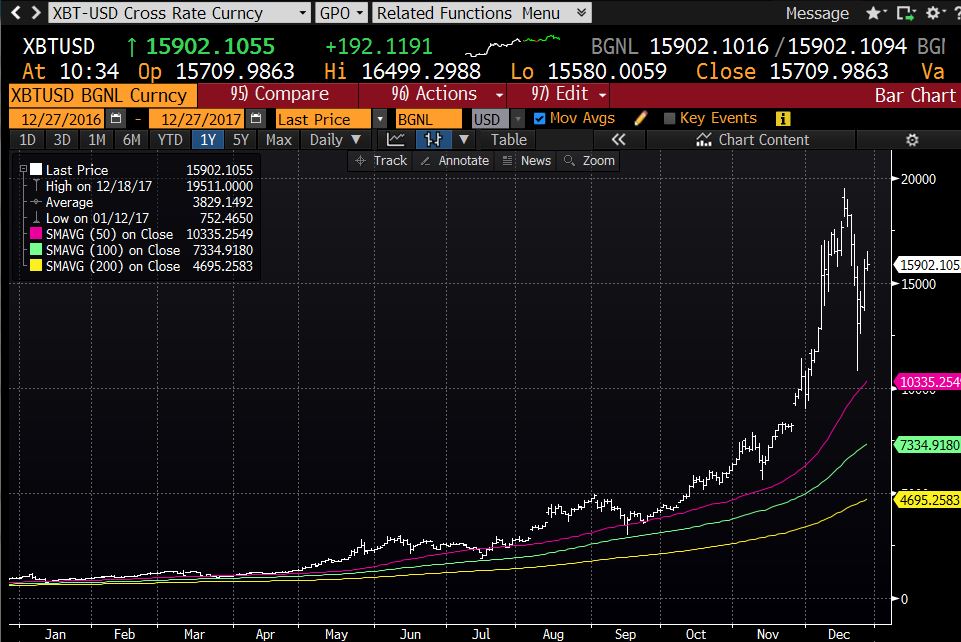Open the USD currency dropdown

(x=517, y=119)
